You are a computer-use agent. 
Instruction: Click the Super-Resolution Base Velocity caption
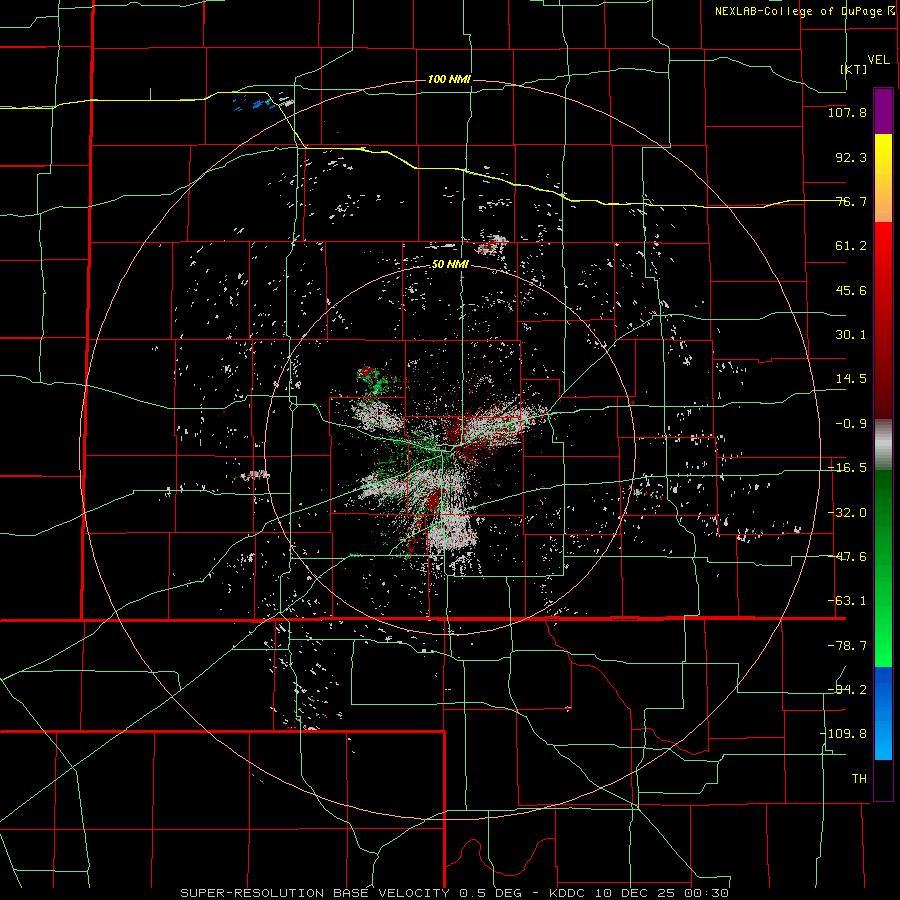pyautogui.click(x=455, y=893)
